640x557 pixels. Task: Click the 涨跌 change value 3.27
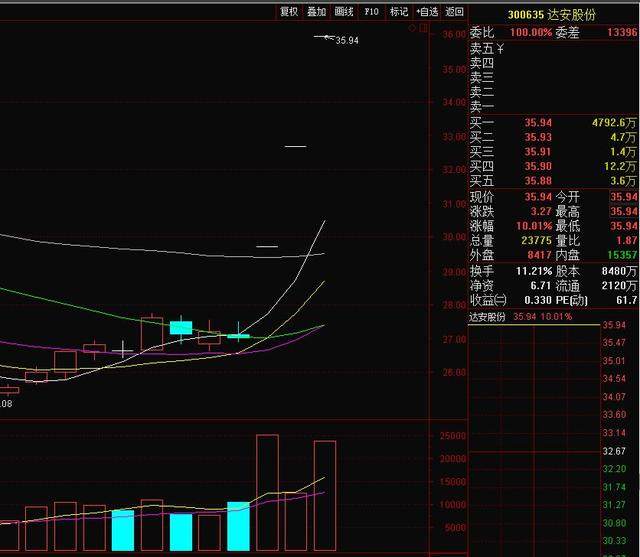click(541, 211)
